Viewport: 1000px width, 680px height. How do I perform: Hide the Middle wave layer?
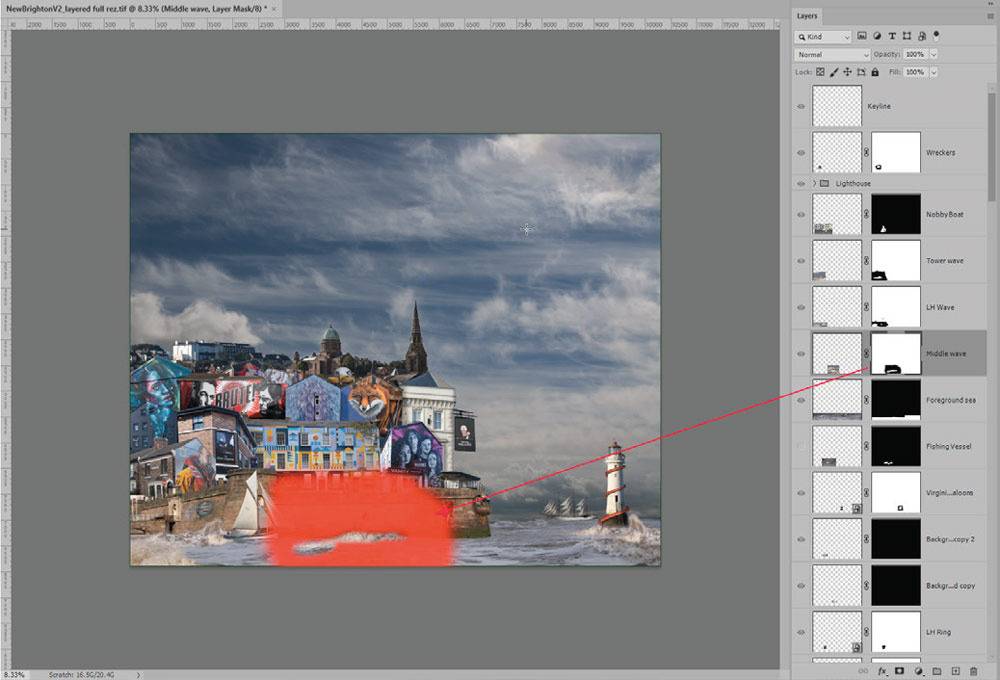(x=801, y=353)
